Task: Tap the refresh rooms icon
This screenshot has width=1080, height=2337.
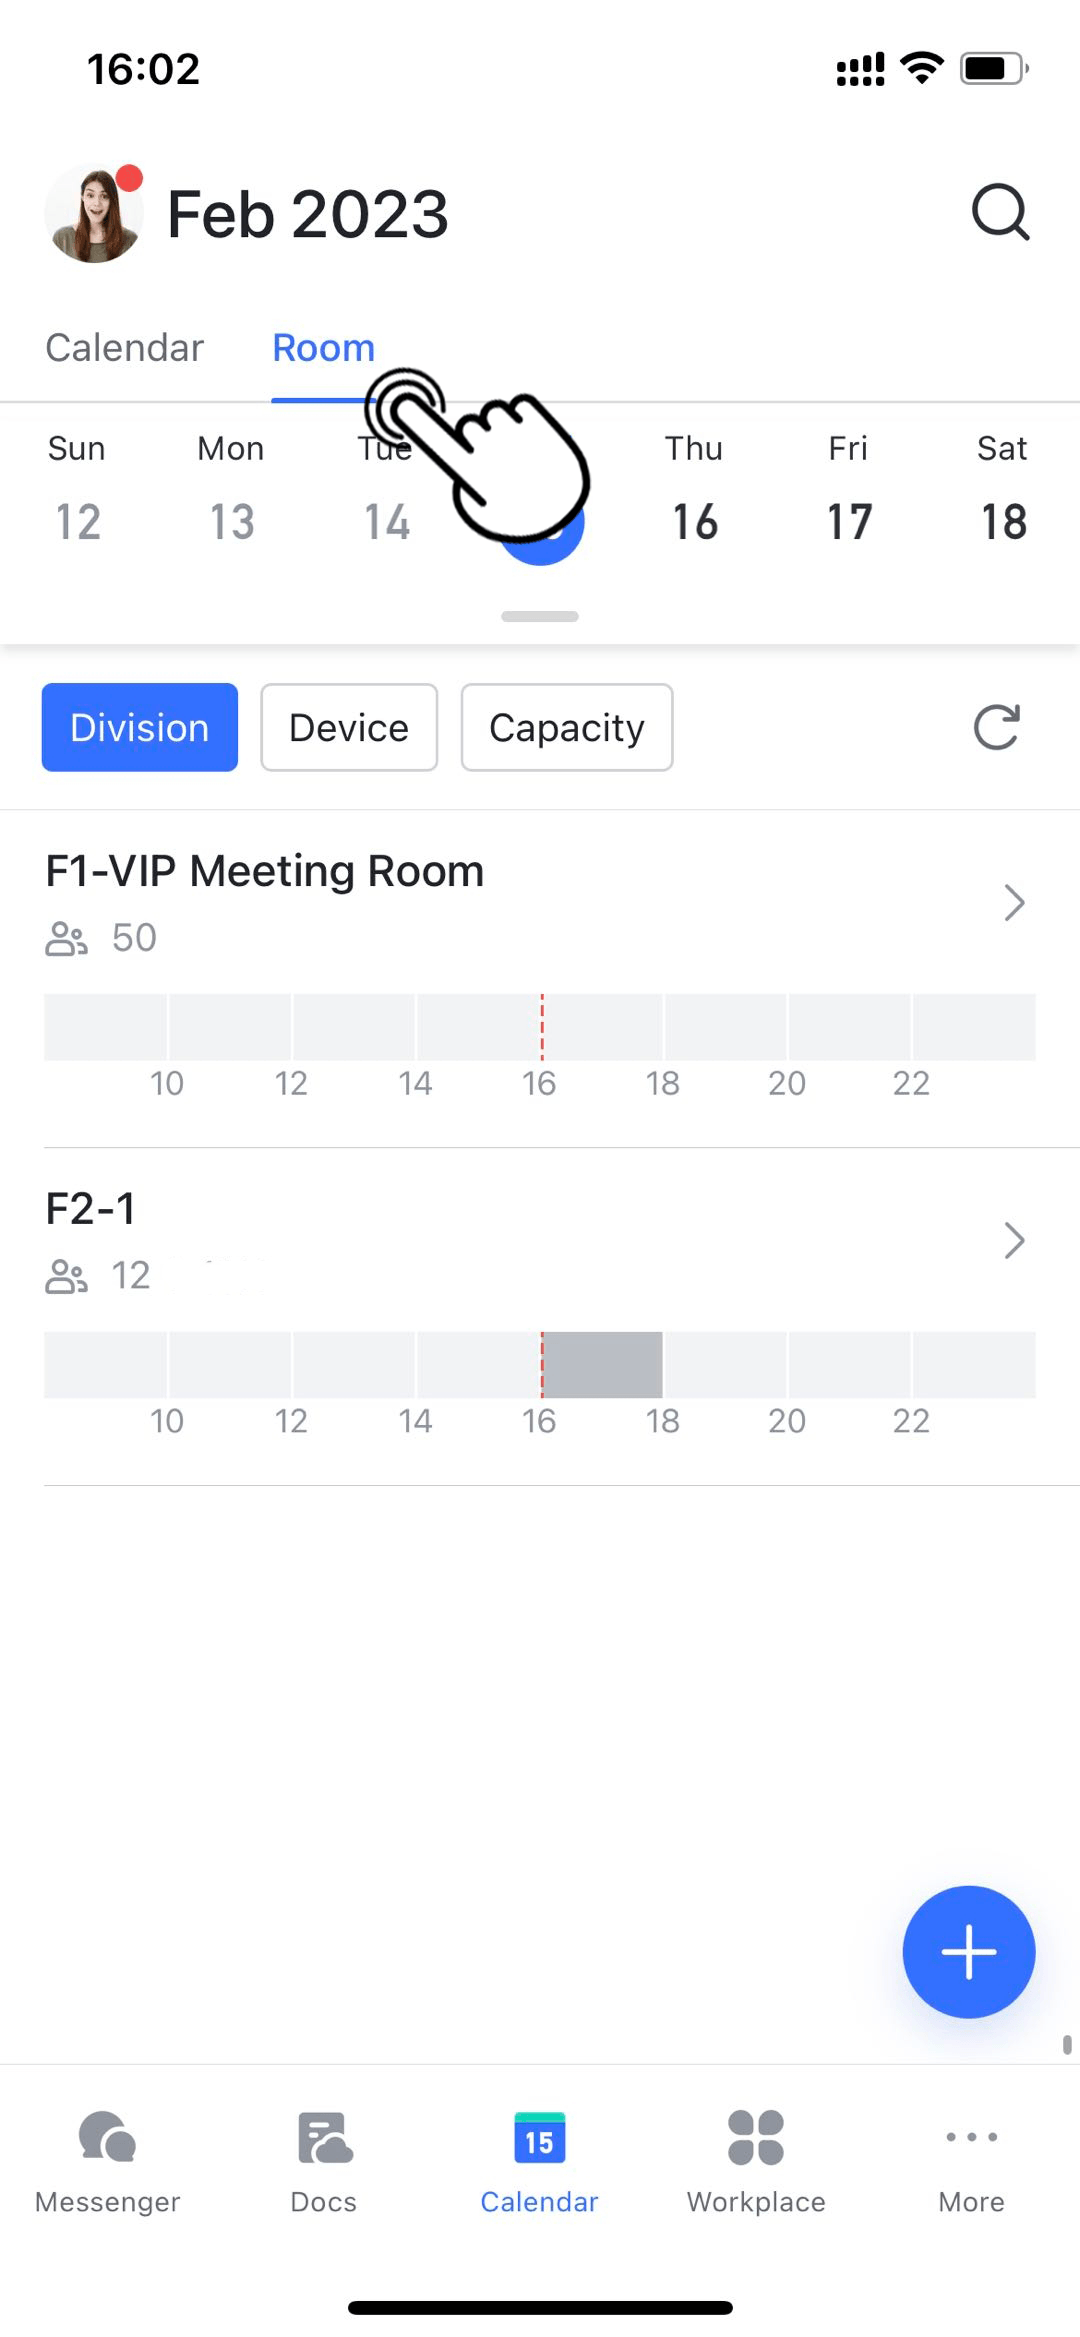Action: (x=996, y=727)
